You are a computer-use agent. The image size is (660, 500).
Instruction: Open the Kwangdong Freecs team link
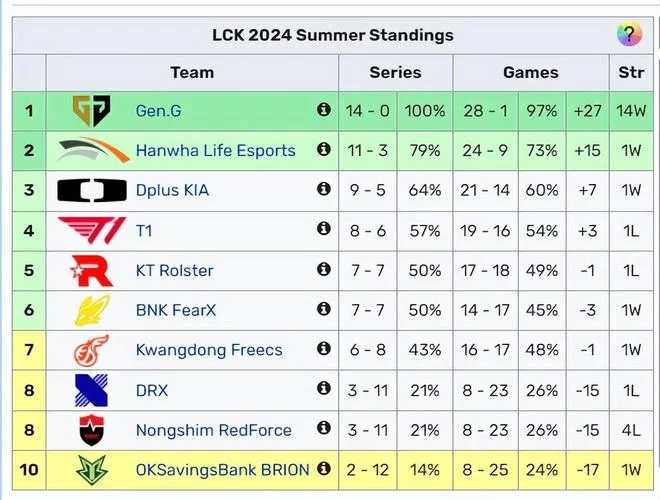click(x=209, y=350)
